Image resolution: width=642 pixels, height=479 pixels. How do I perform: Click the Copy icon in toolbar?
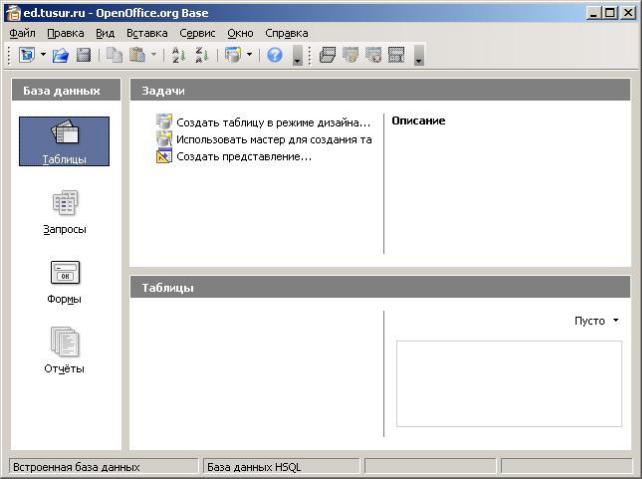tap(114, 55)
